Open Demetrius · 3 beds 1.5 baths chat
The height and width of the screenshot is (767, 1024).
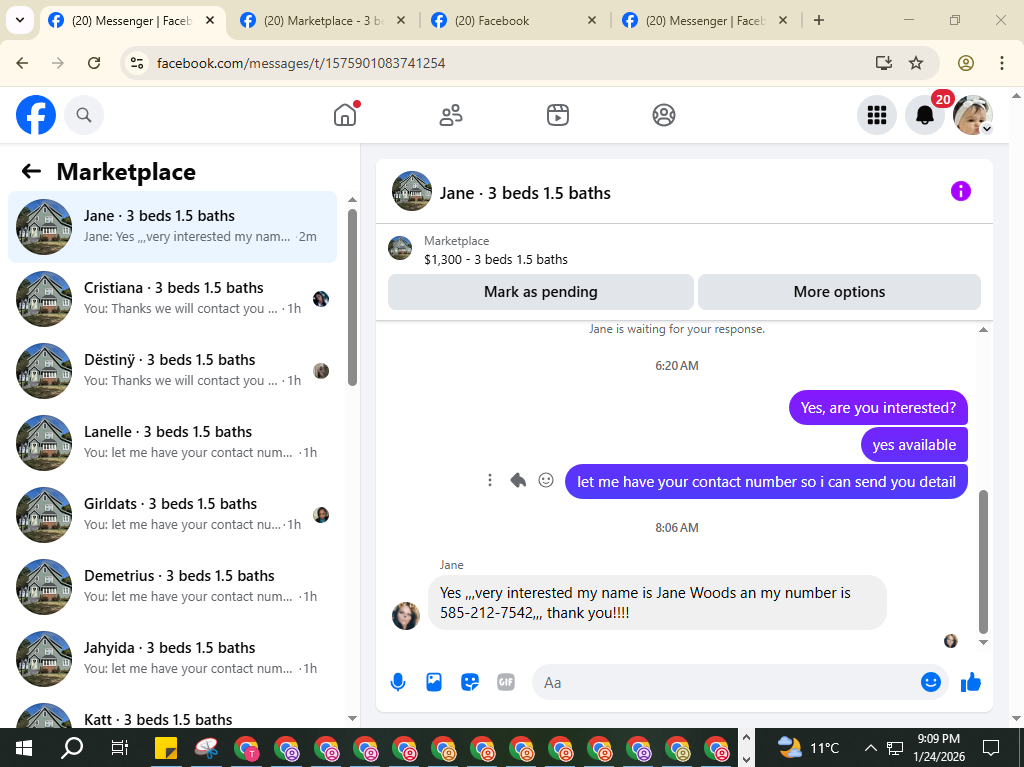pos(172,586)
